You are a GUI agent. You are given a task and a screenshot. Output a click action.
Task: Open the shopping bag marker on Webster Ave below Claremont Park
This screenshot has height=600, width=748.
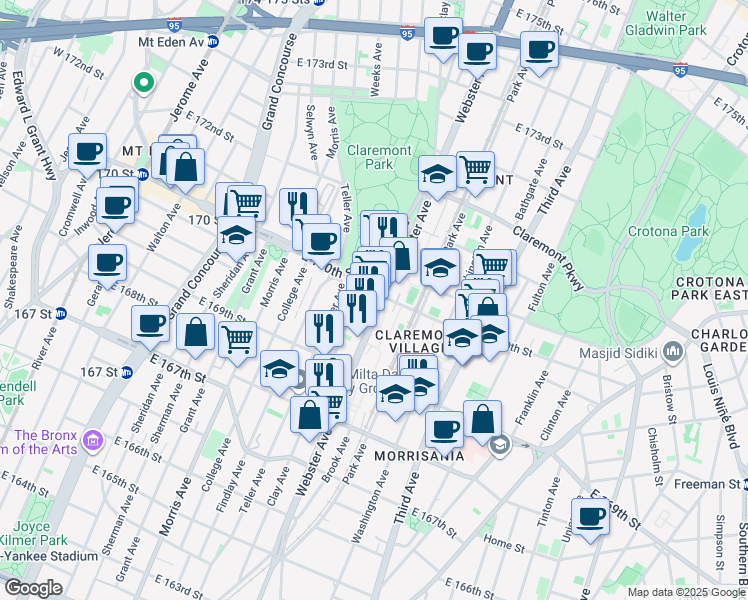402,257
